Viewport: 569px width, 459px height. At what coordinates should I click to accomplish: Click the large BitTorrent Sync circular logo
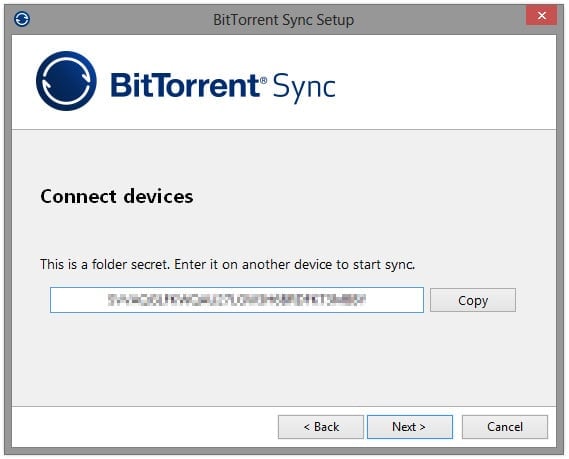tap(66, 81)
